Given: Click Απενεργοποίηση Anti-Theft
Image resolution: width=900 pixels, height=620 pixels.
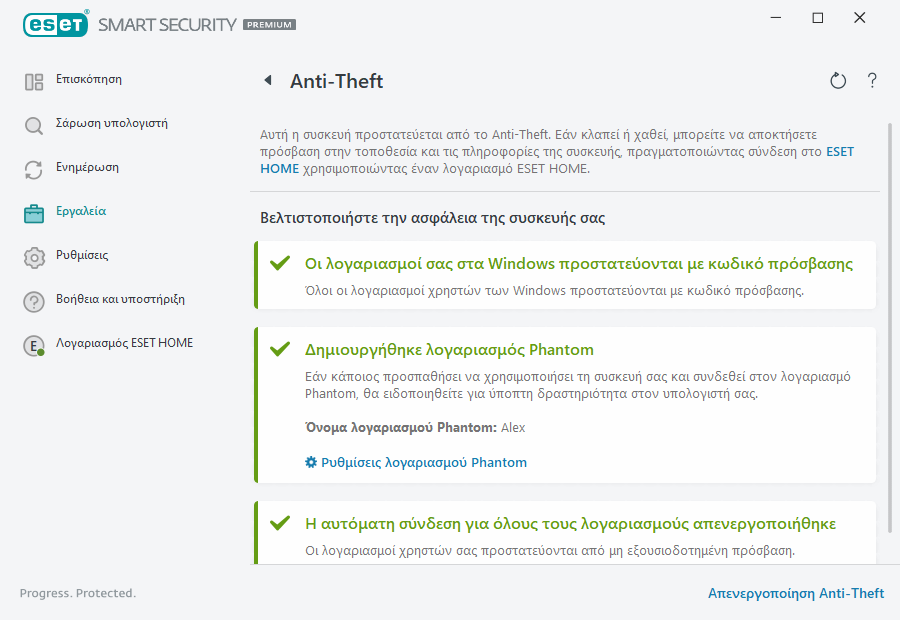Looking at the screenshot, I should (x=796, y=593).
